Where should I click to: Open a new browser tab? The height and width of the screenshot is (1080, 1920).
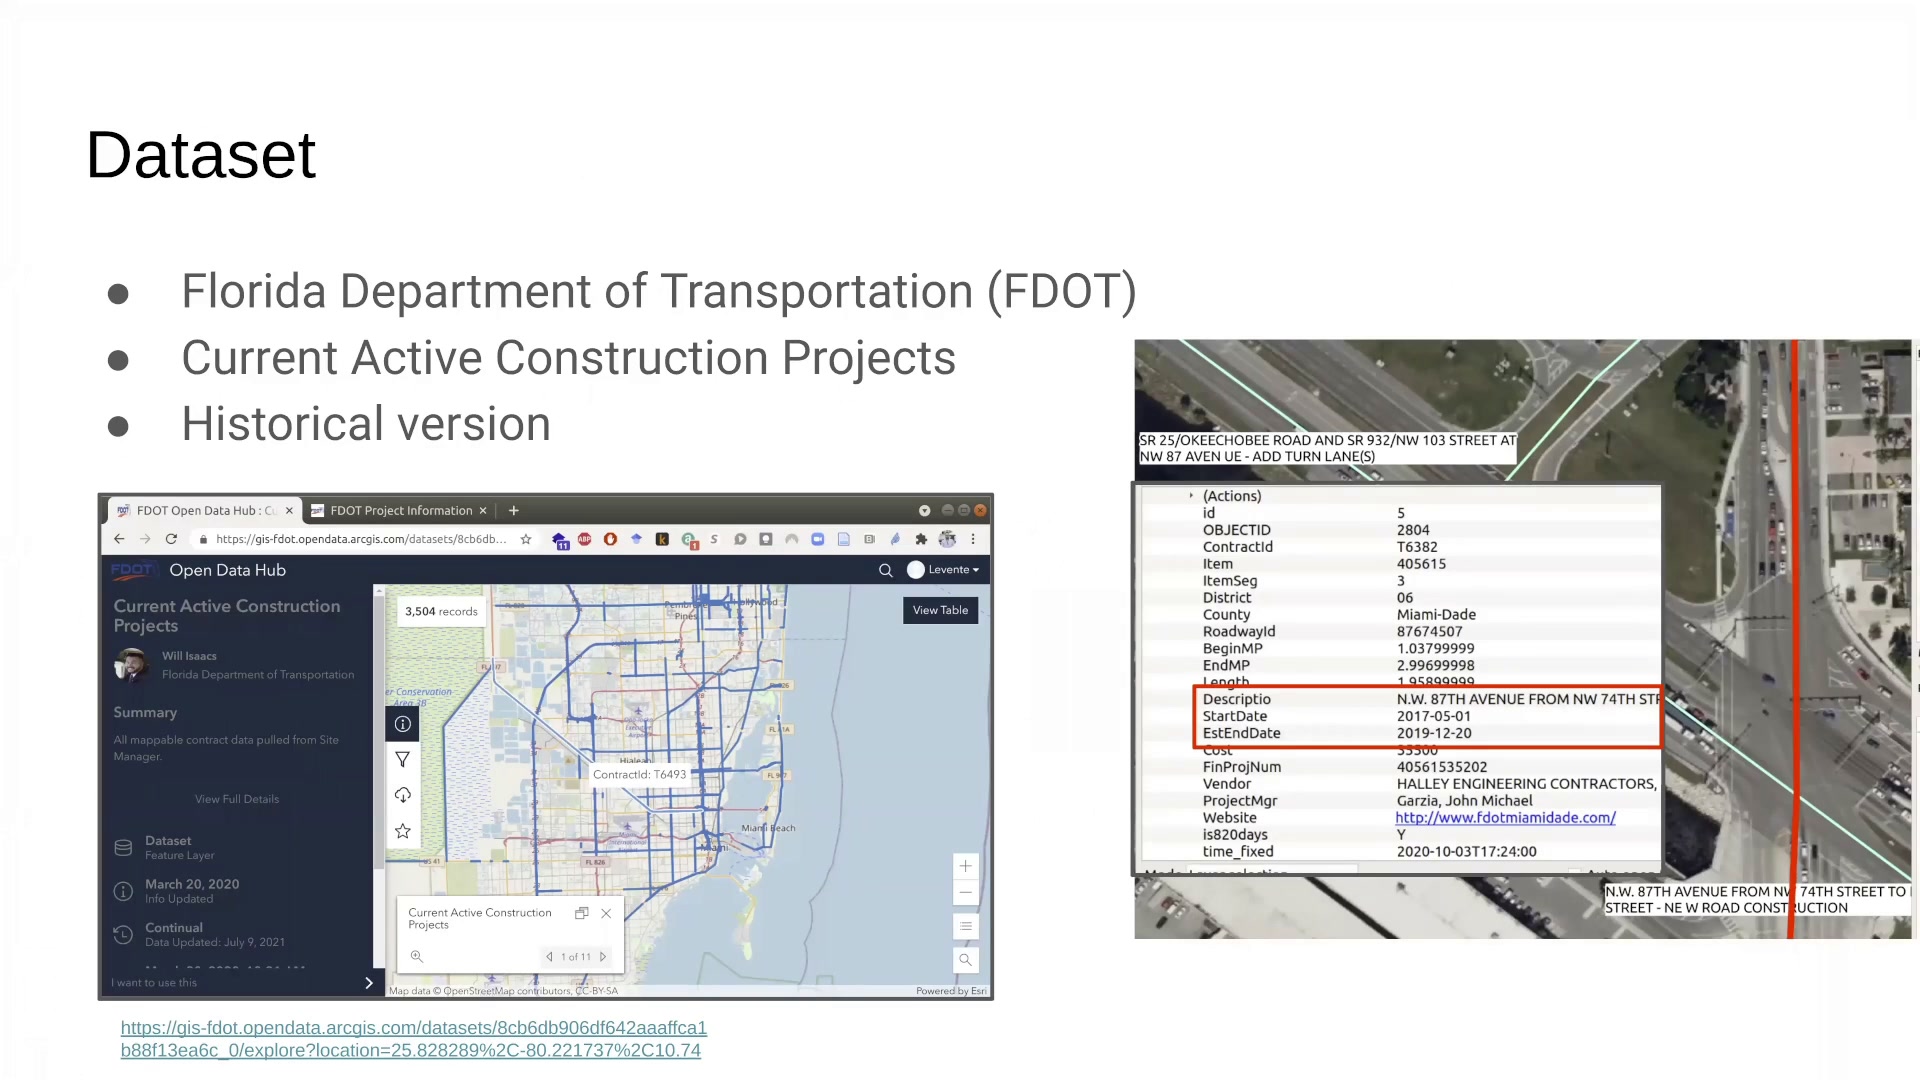click(514, 510)
